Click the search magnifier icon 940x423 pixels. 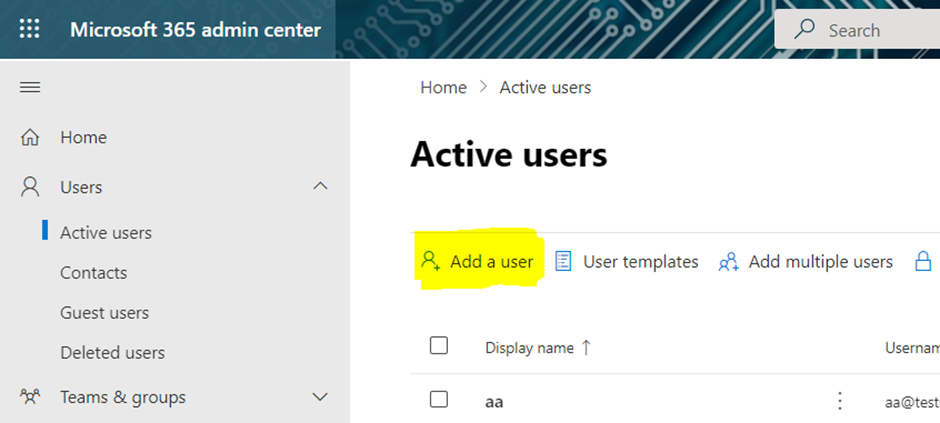(803, 29)
